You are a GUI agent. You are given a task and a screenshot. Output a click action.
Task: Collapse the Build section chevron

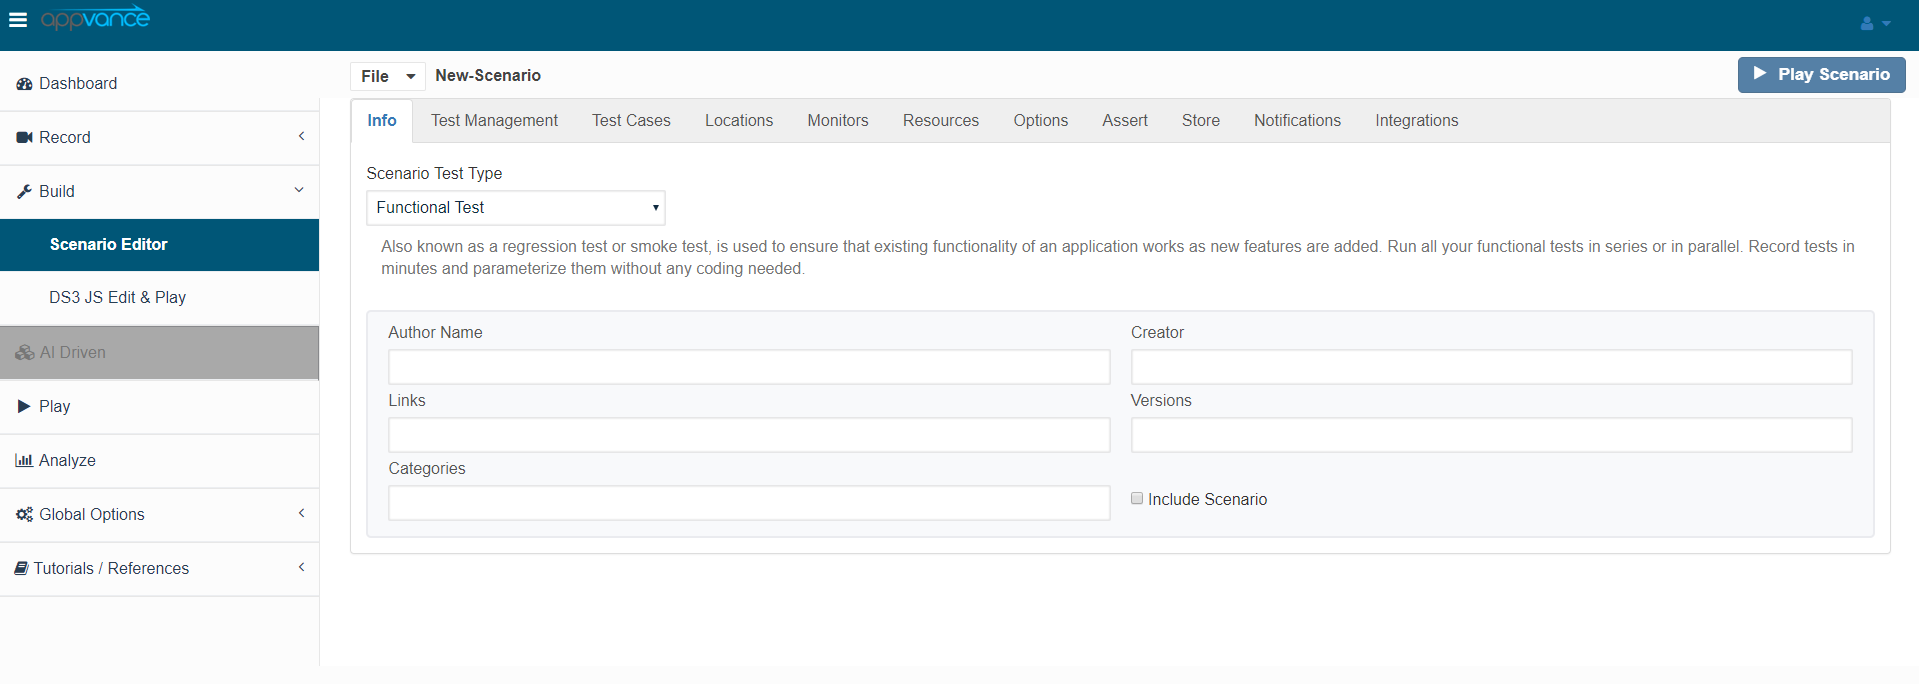(299, 190)
